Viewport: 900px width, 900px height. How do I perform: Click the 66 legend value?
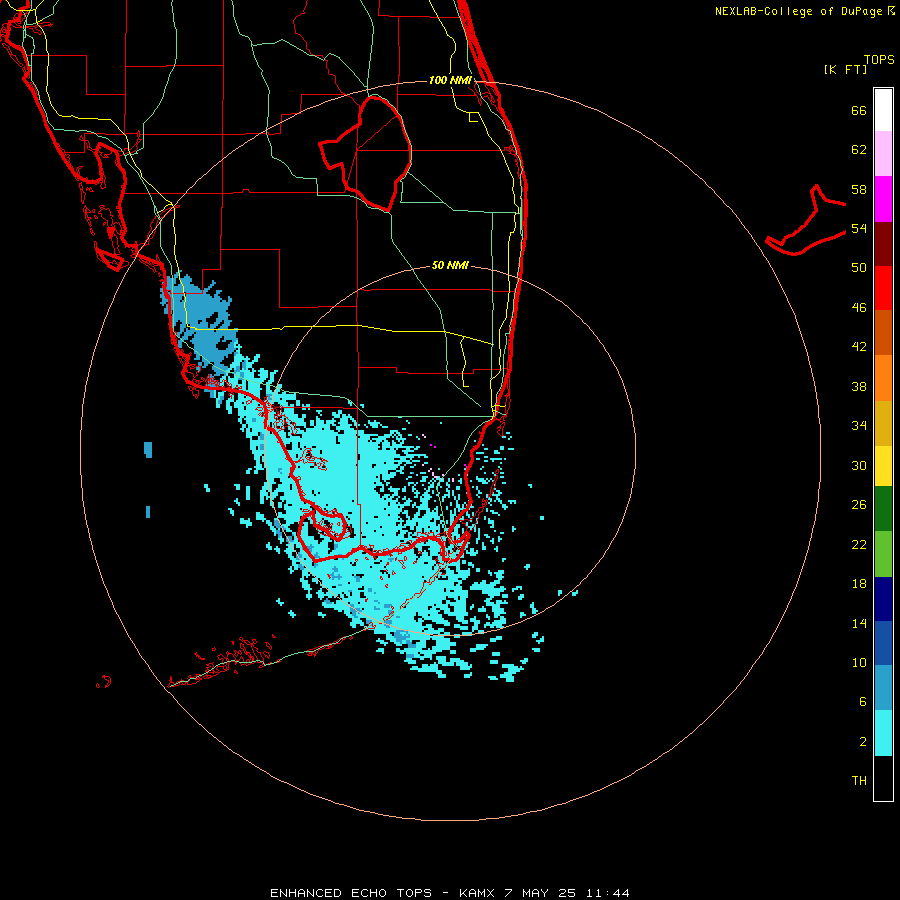(859, 110)
